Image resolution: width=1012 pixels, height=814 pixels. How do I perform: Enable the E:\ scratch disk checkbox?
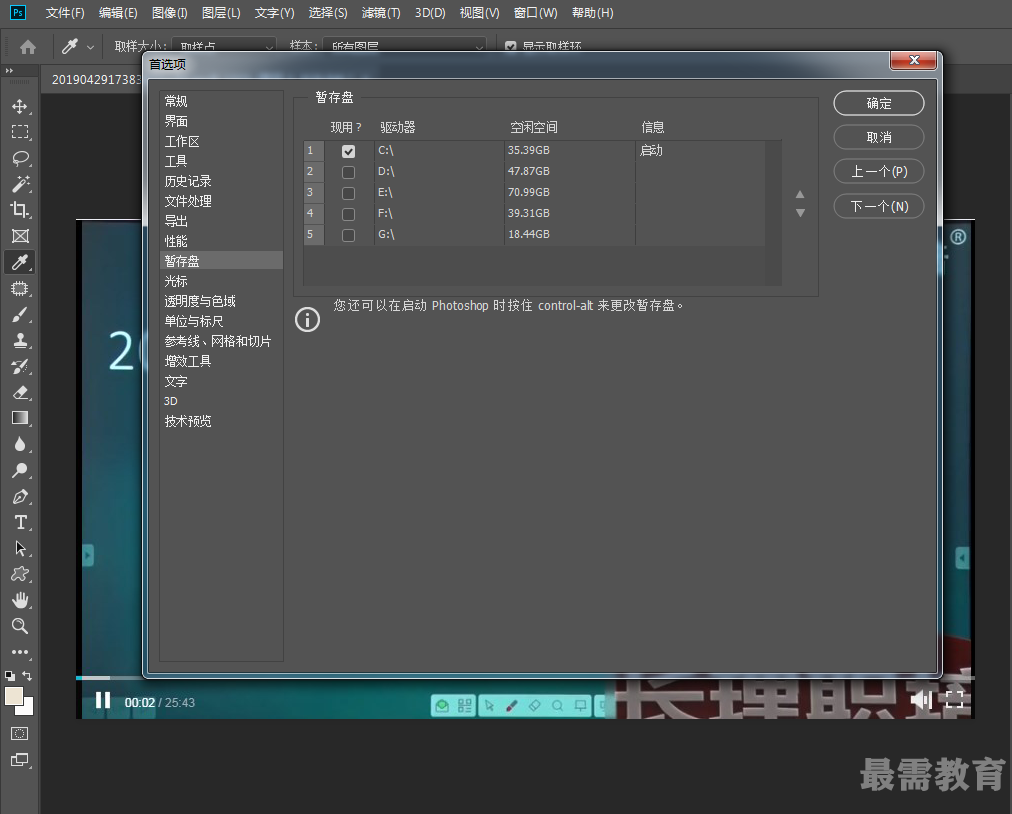point(349,193)
